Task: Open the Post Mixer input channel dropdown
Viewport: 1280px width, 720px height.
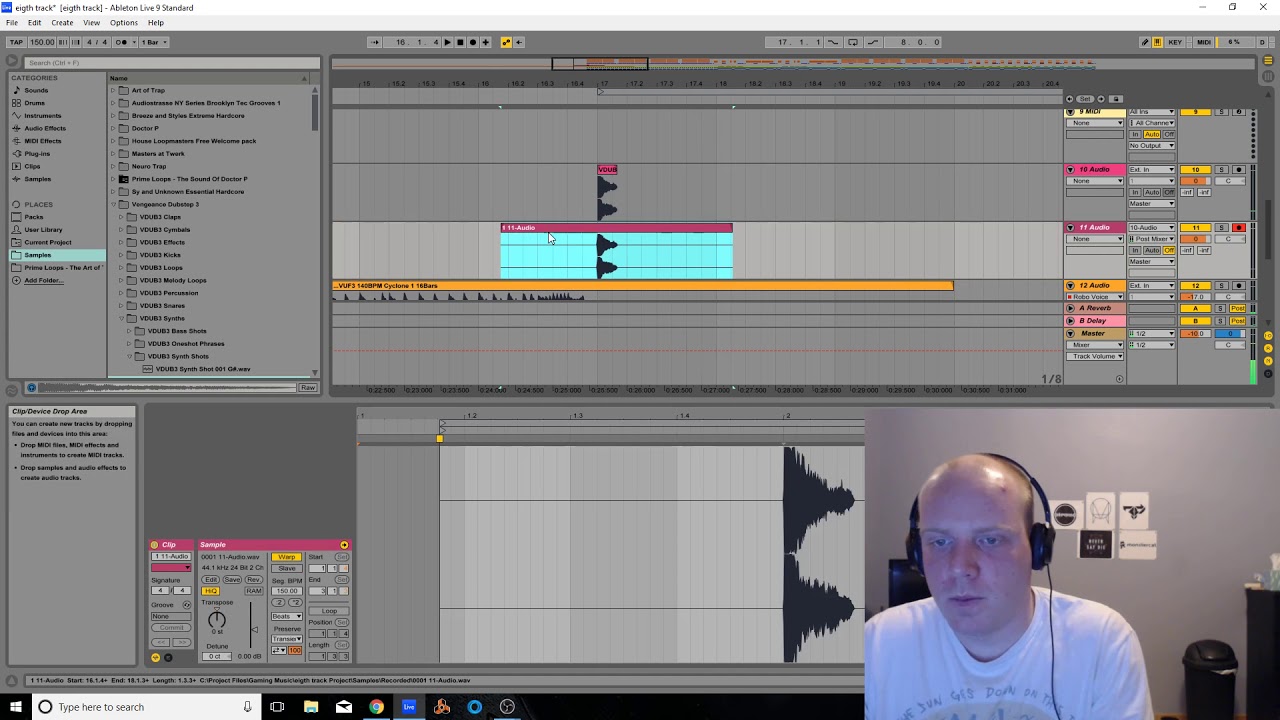Action: point(1152,239)
